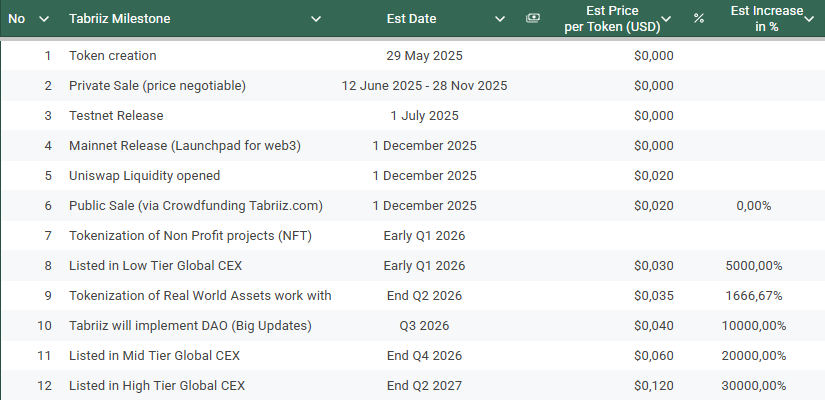Select Tabriiz will implement DAO cell
The width and height of the screenshot is (825, 400).
click(x=190, y=326)
